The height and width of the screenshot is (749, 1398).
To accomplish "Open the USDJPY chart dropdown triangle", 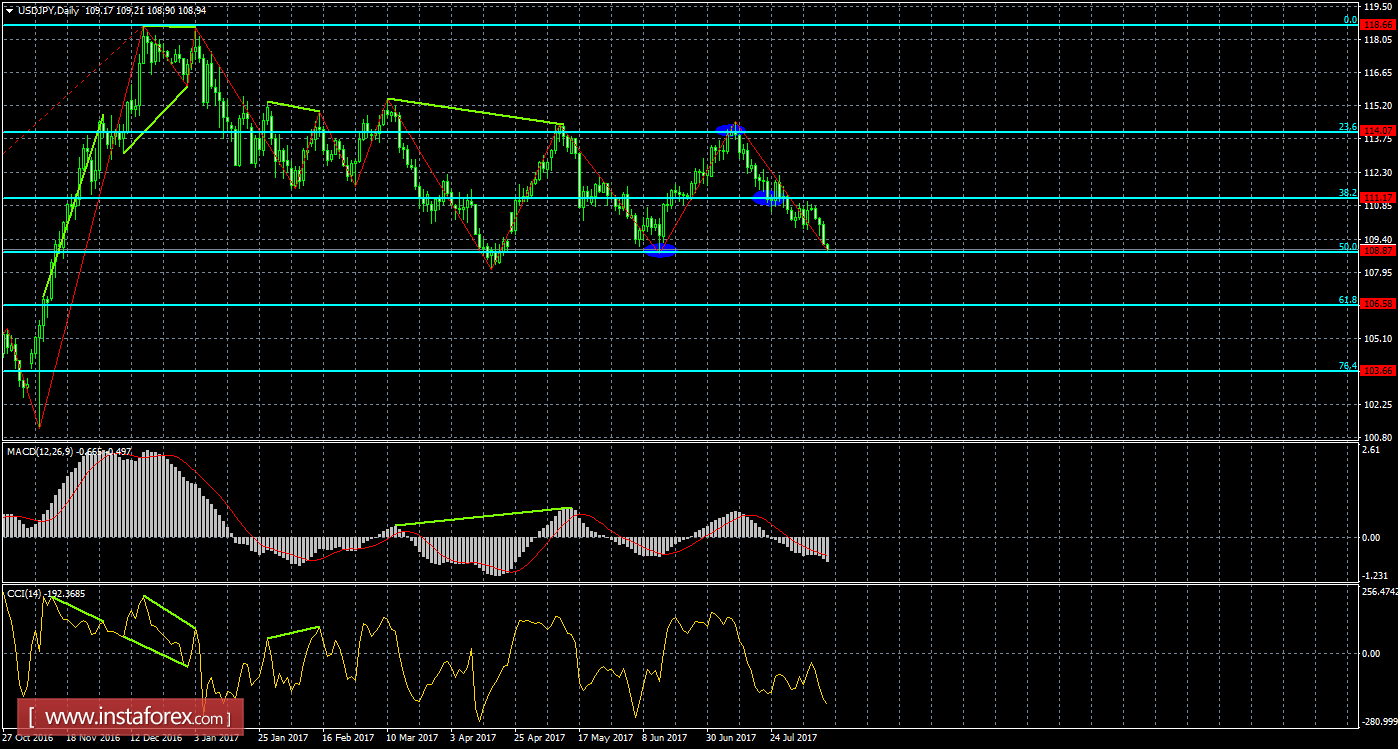I will (9, 9).
